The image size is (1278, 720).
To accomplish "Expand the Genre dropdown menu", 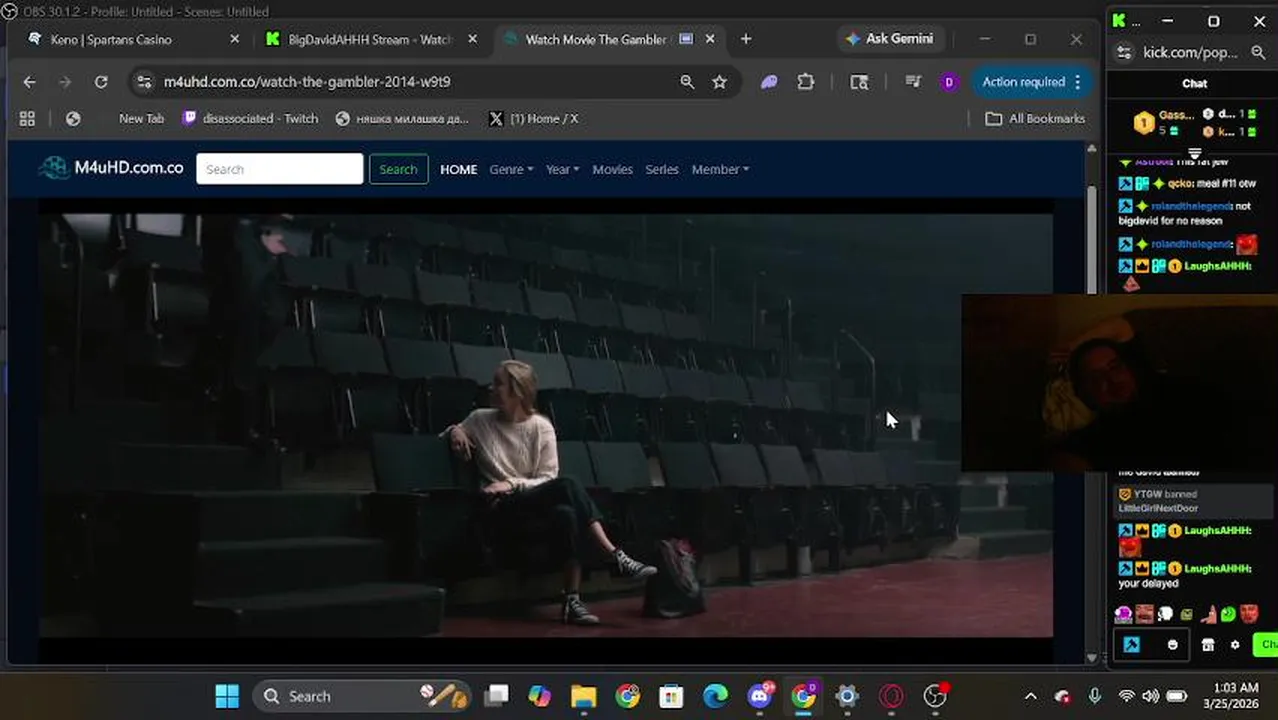I will tap(511, 169).
